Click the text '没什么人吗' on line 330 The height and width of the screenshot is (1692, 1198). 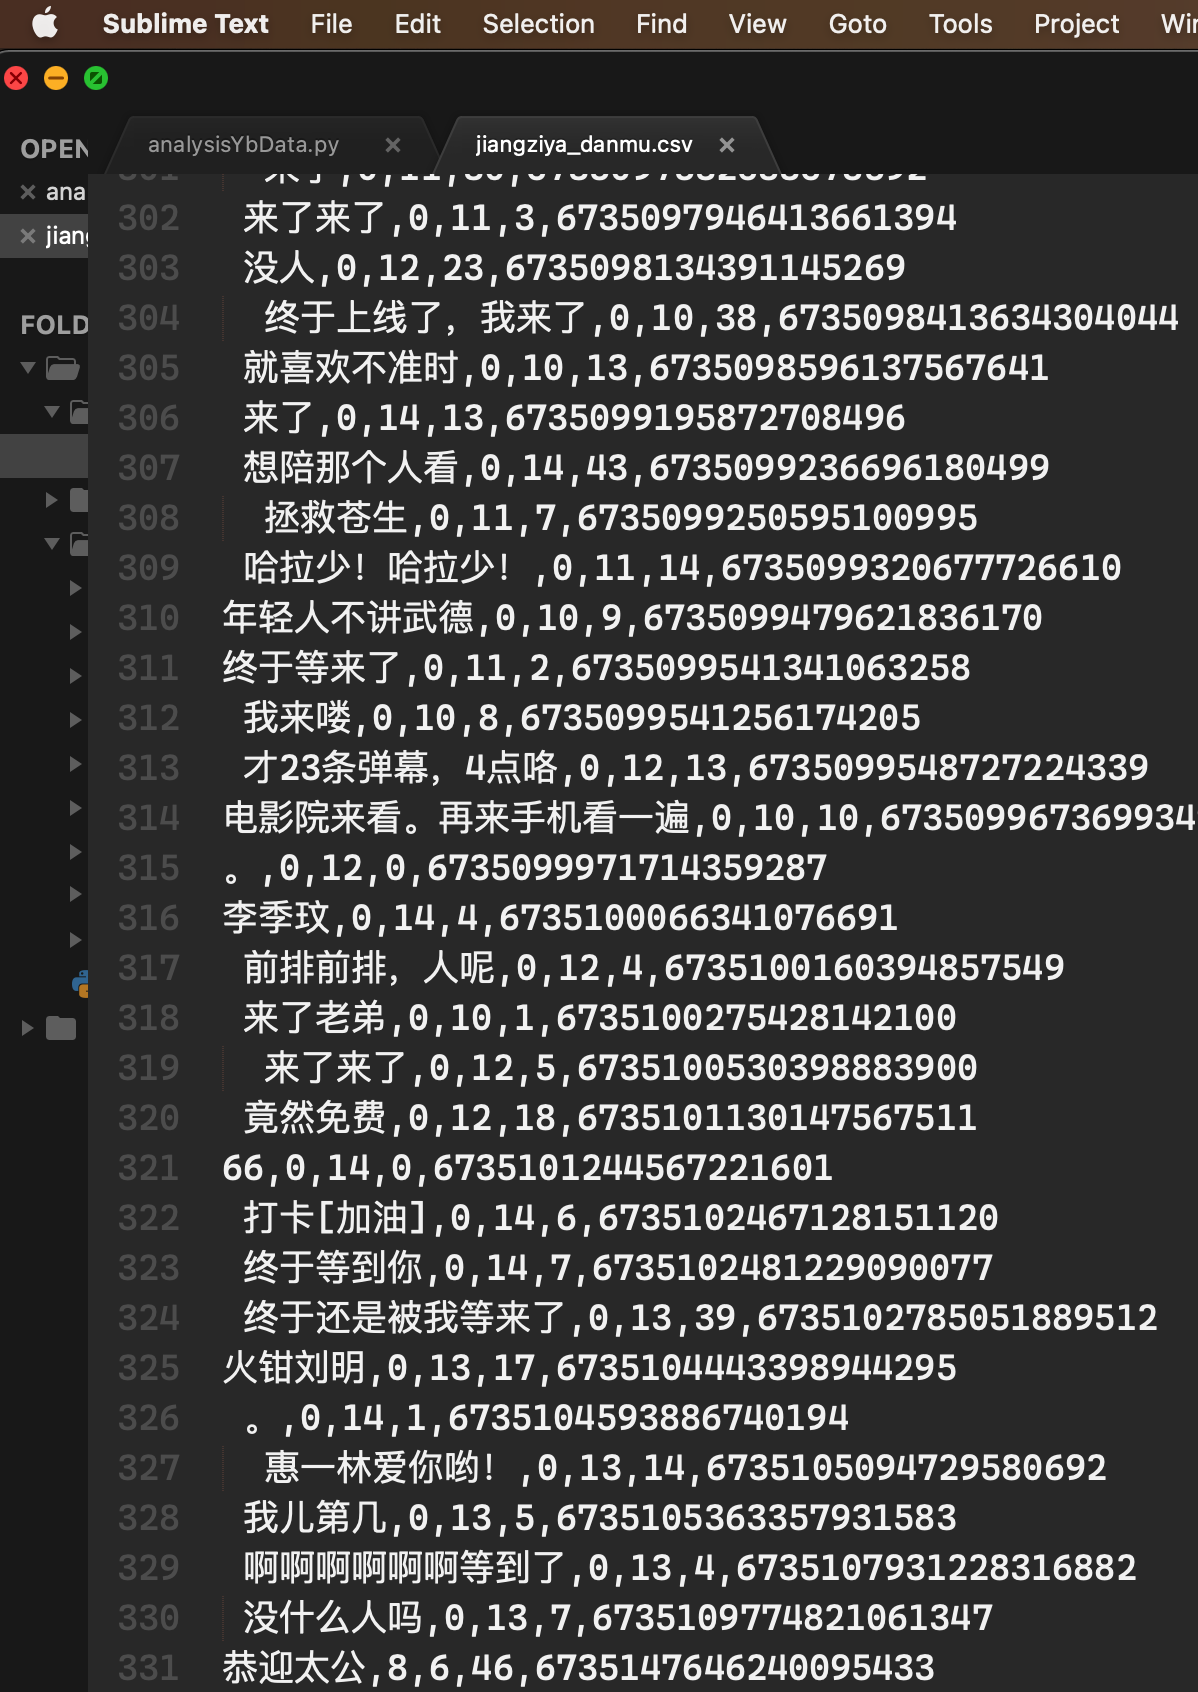[333, 1618]
